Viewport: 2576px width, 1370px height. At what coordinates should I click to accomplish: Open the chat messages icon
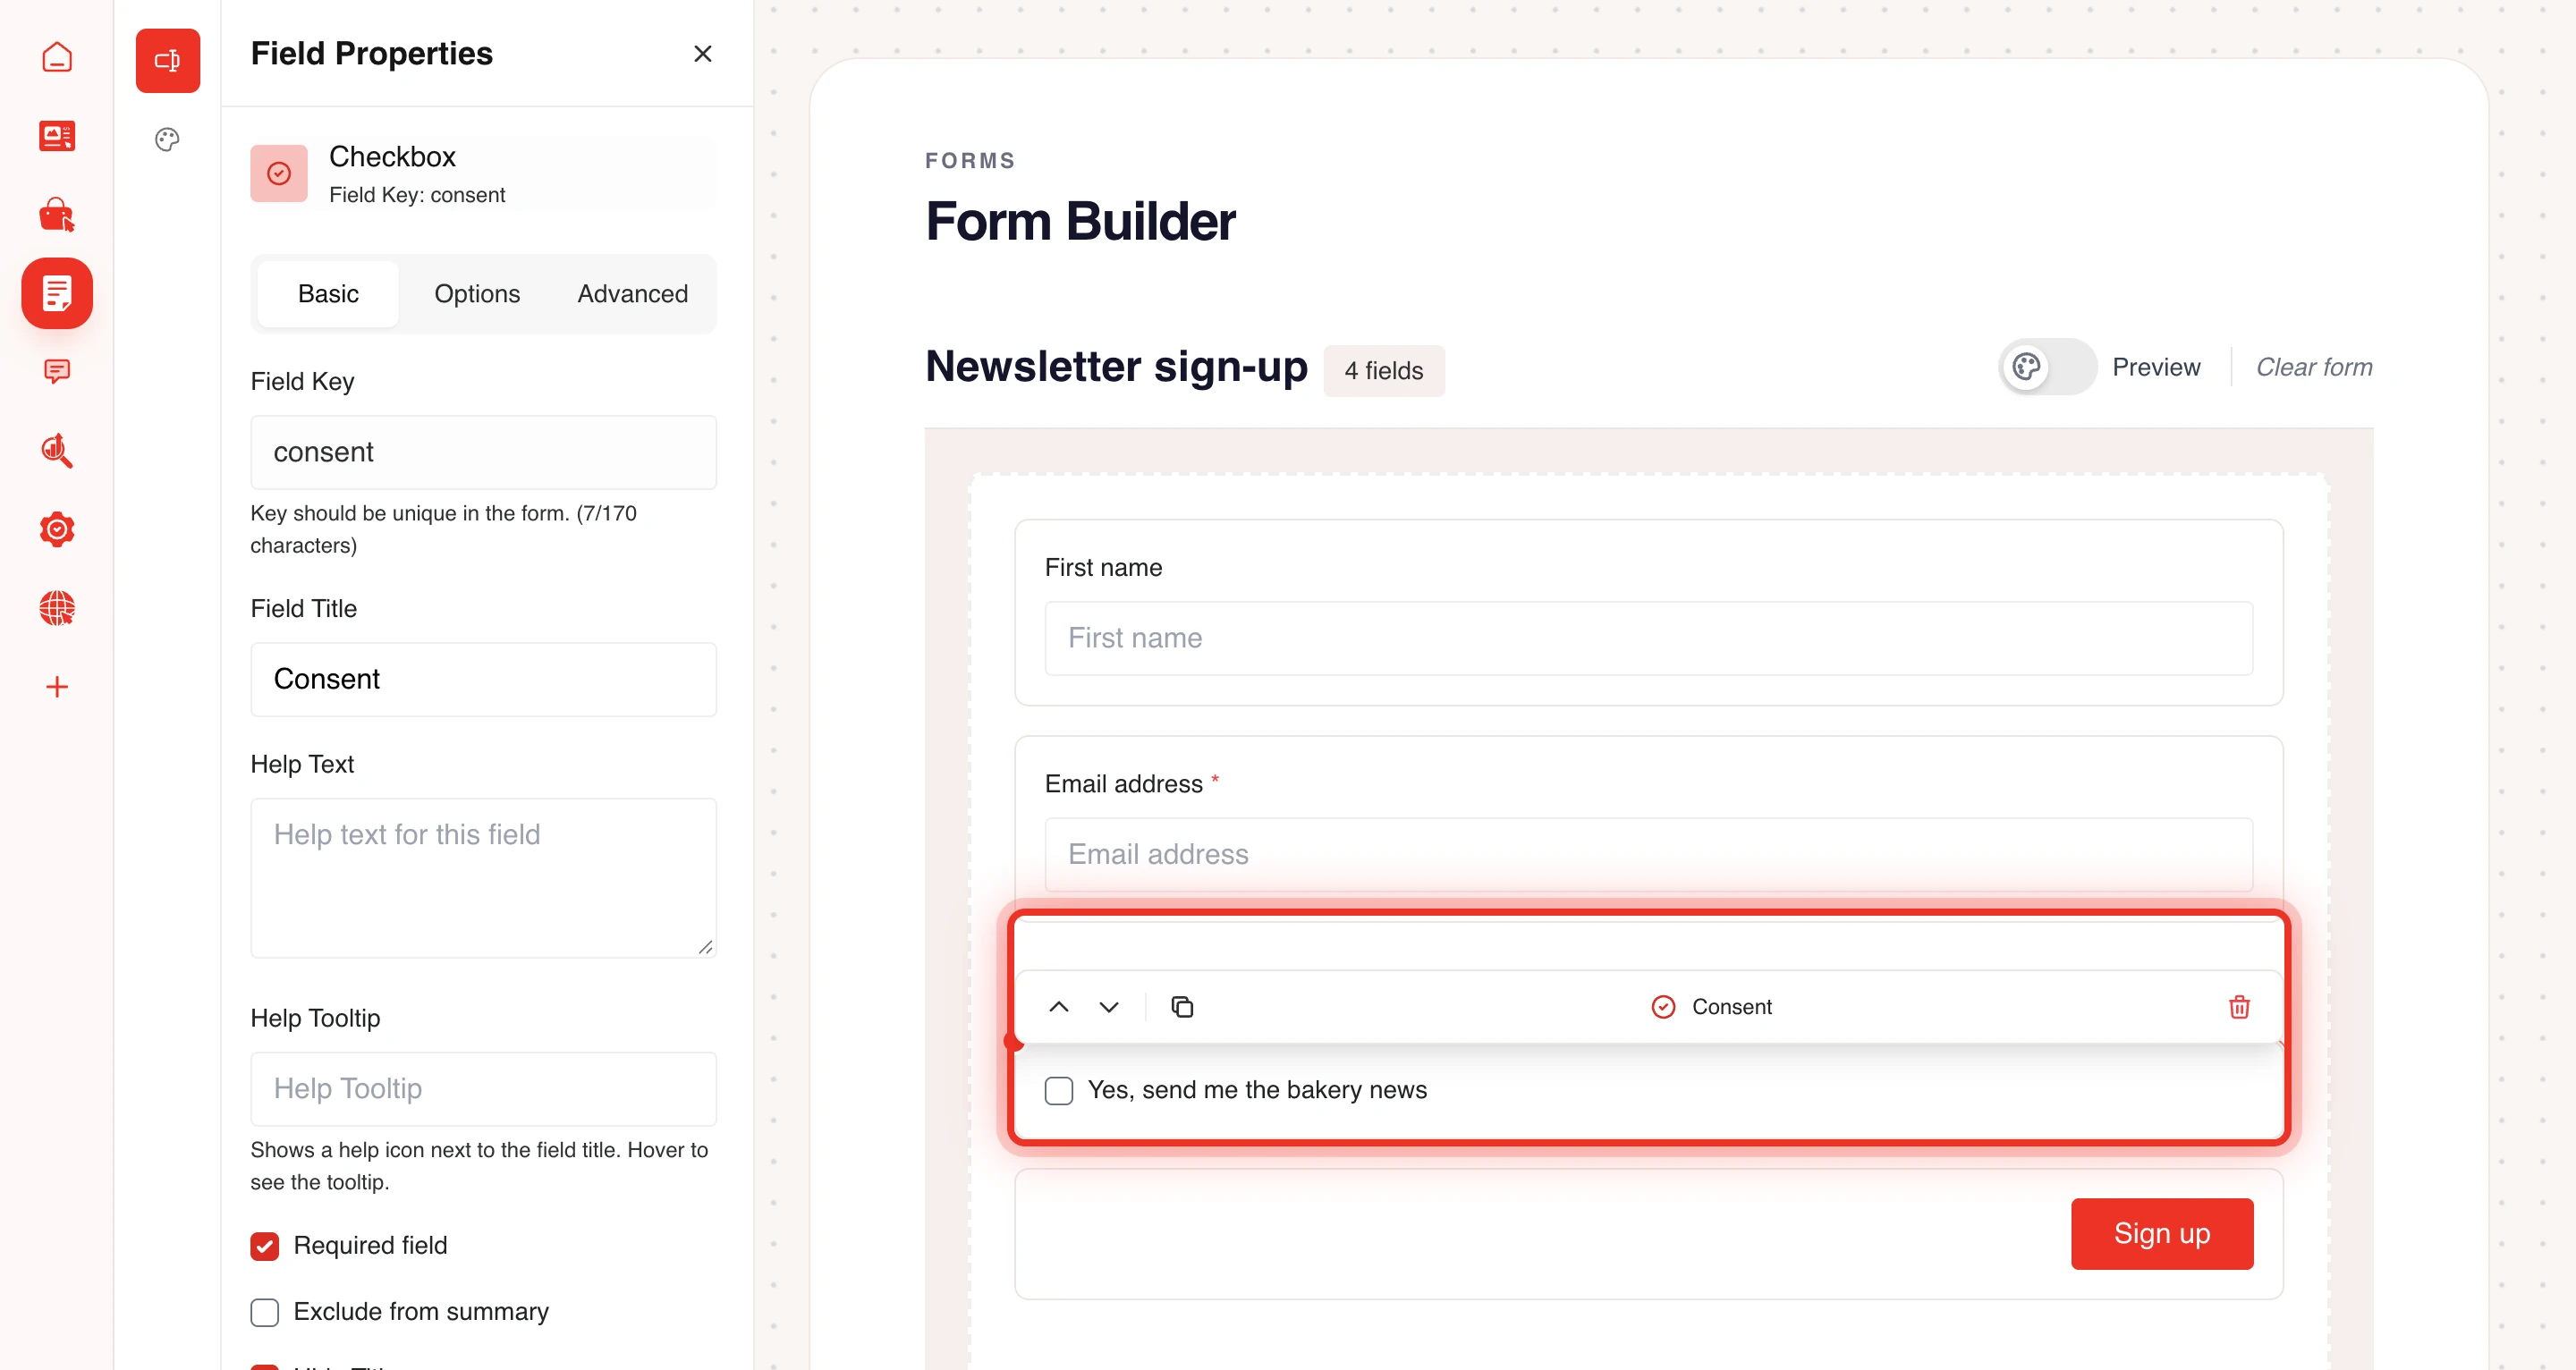[x=57, y=372]
